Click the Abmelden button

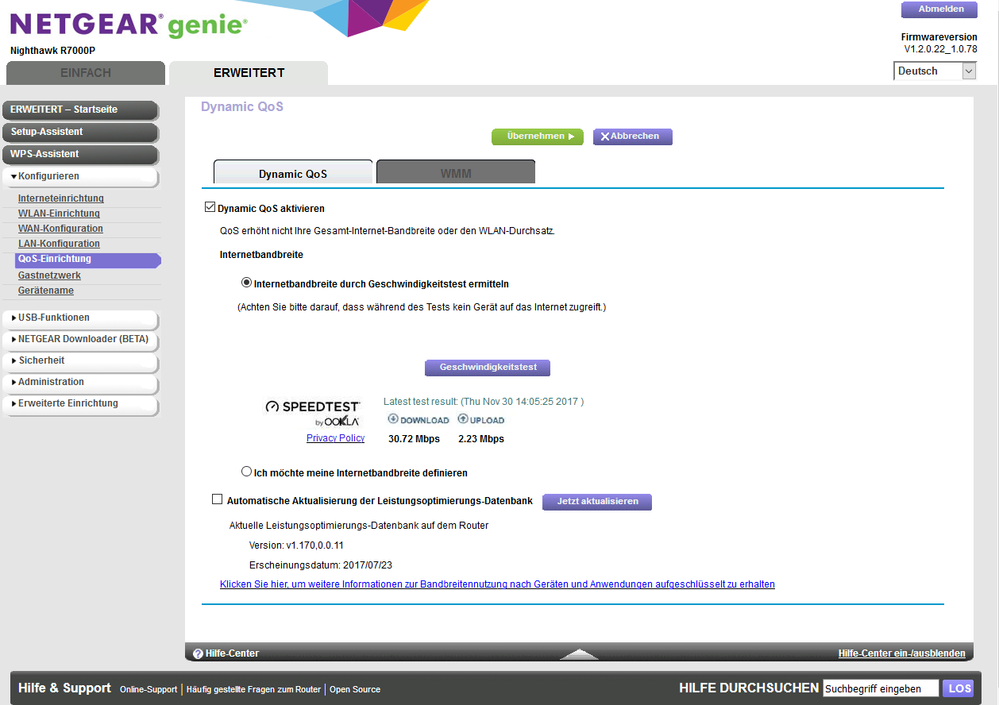tap(939, 9)
